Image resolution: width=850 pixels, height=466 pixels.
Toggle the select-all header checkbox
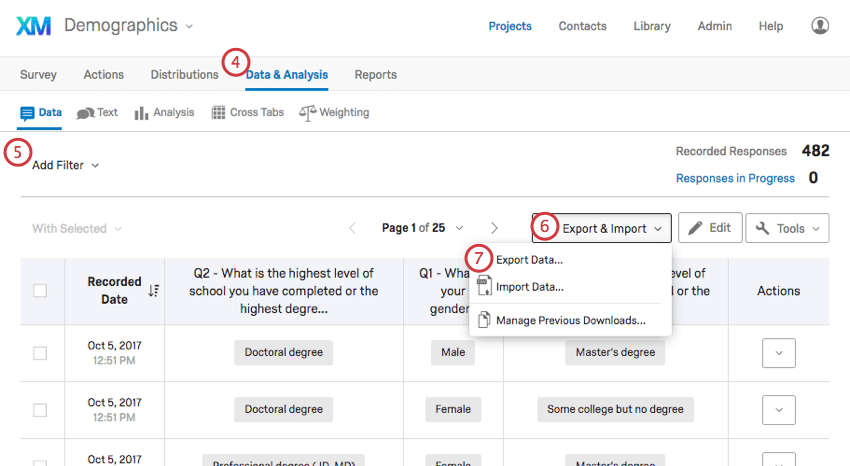[40, 291]
